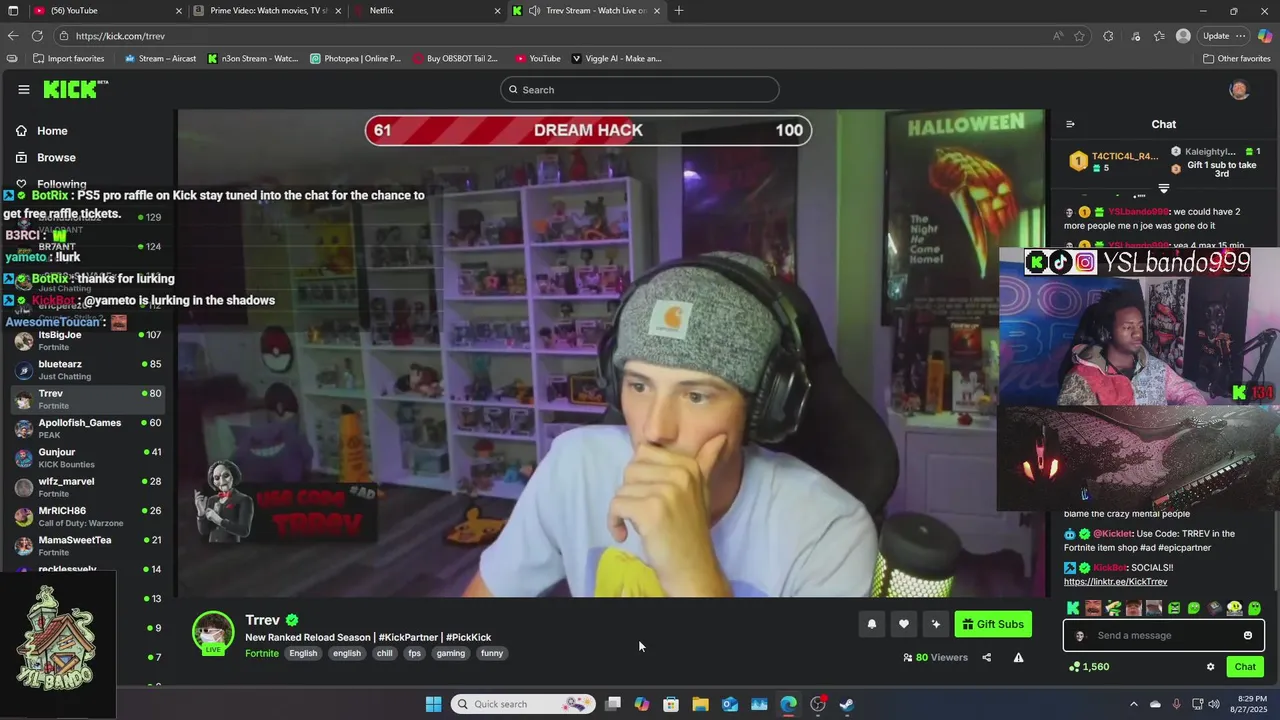Click Trrev's profile avatar with LIVE badge
1280x720 pixels.
pyautogui.click(x=213, y=633)
